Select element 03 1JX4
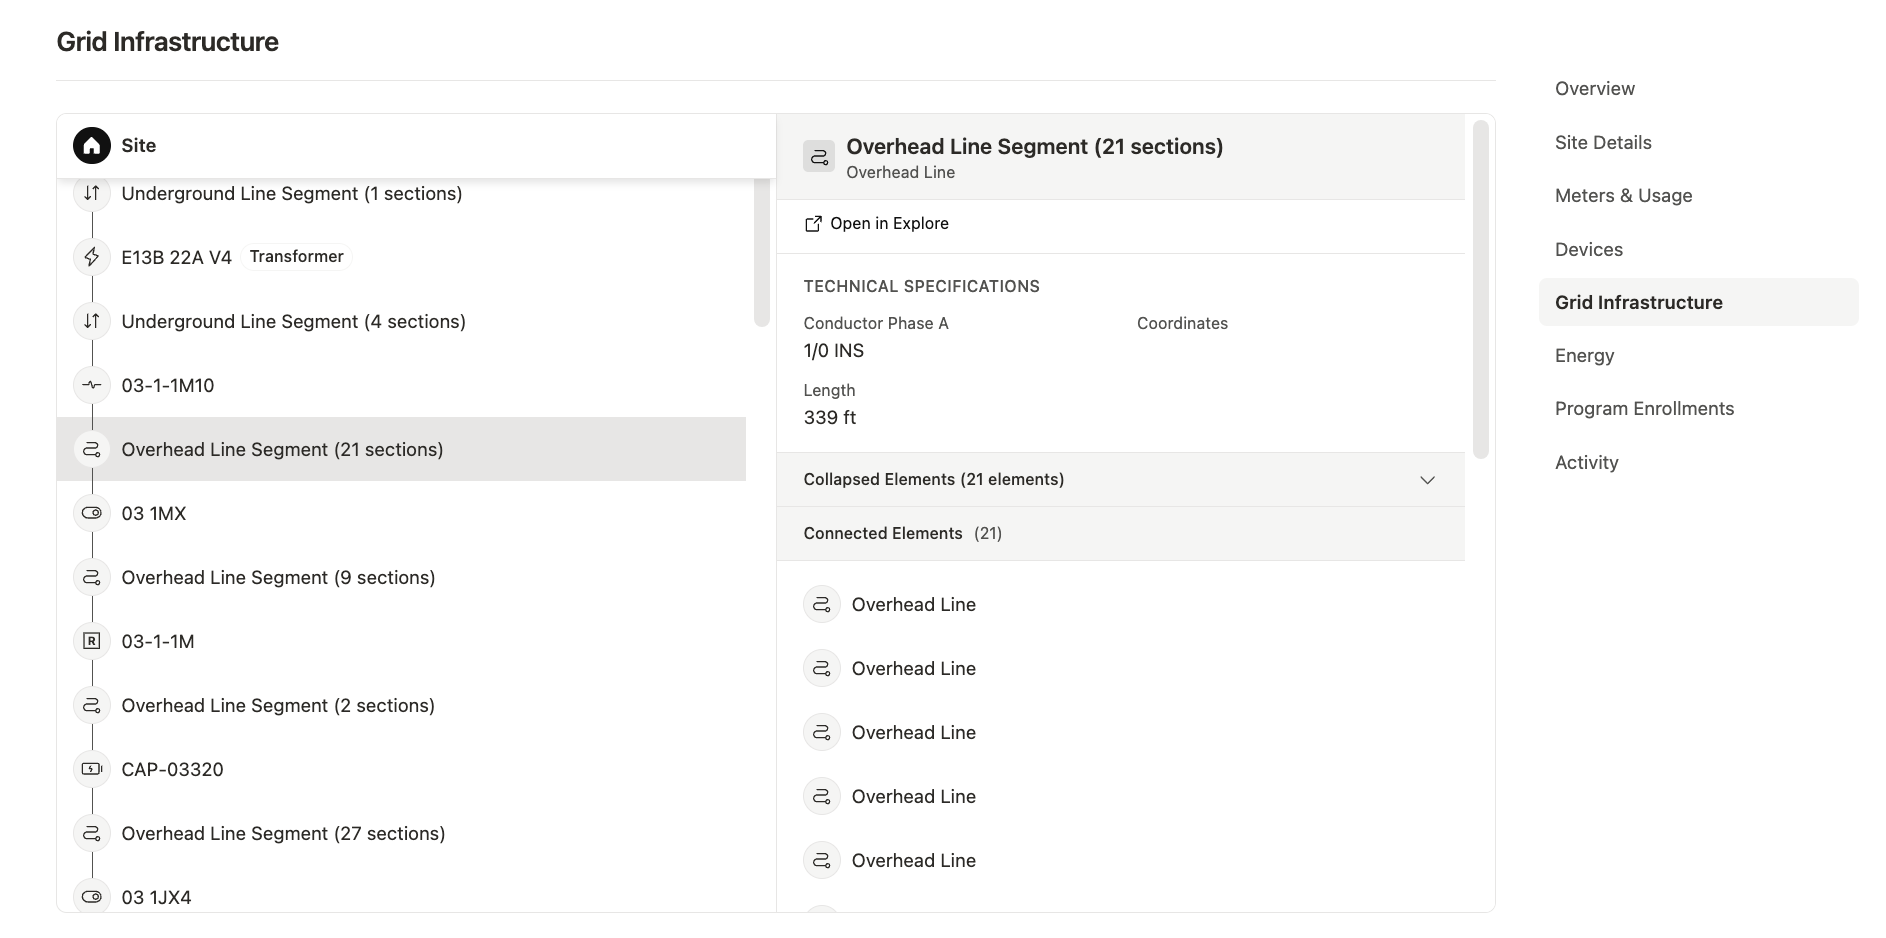Screen dimensions: 1886x938 click(401, 889)
